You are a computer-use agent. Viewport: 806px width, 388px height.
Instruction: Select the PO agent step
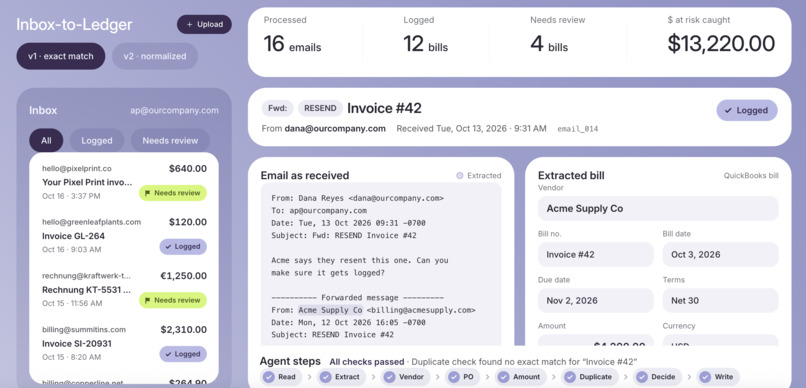(462, 377)
